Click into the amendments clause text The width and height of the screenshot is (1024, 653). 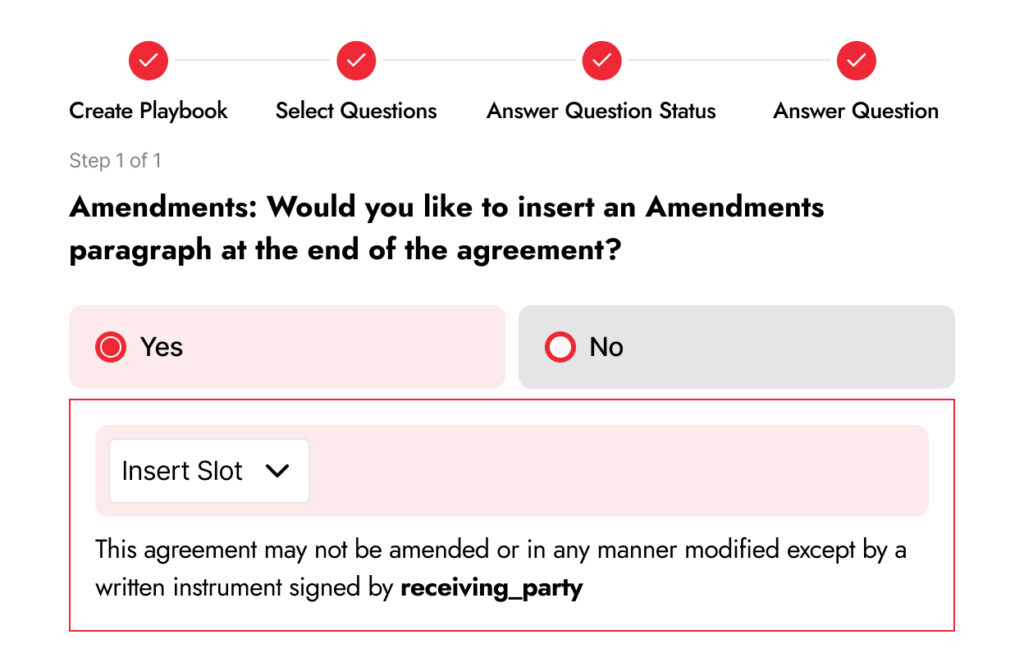point(500,550)
